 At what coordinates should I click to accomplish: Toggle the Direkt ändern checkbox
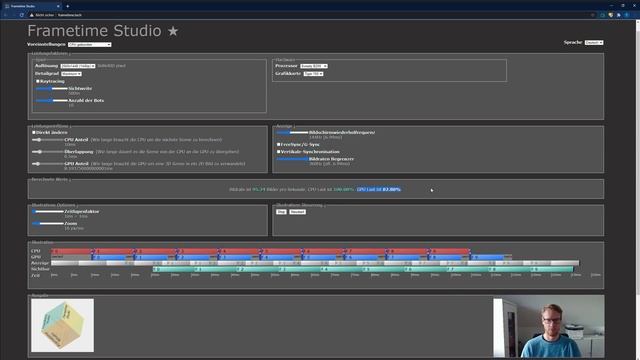(34, 132)
